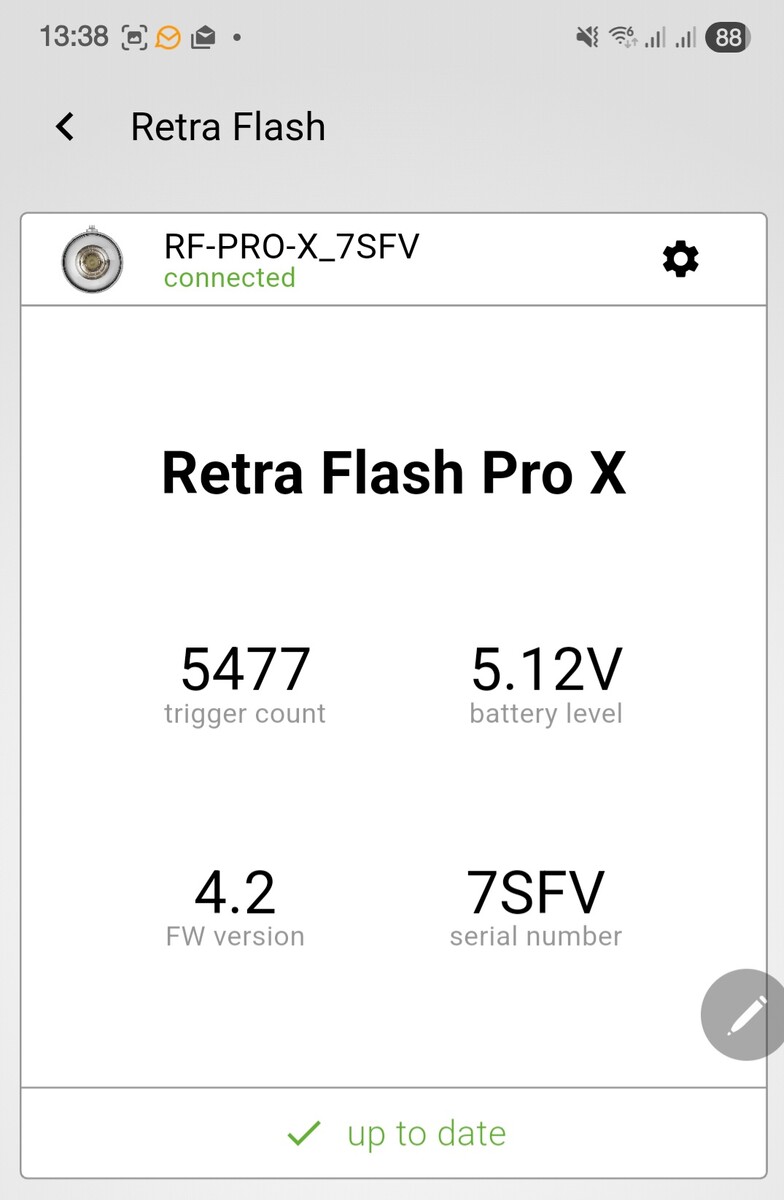Tap the 5.12V battery level reading
The height and width of the screenshot is (1200, 784).
[x=546, y=670]
